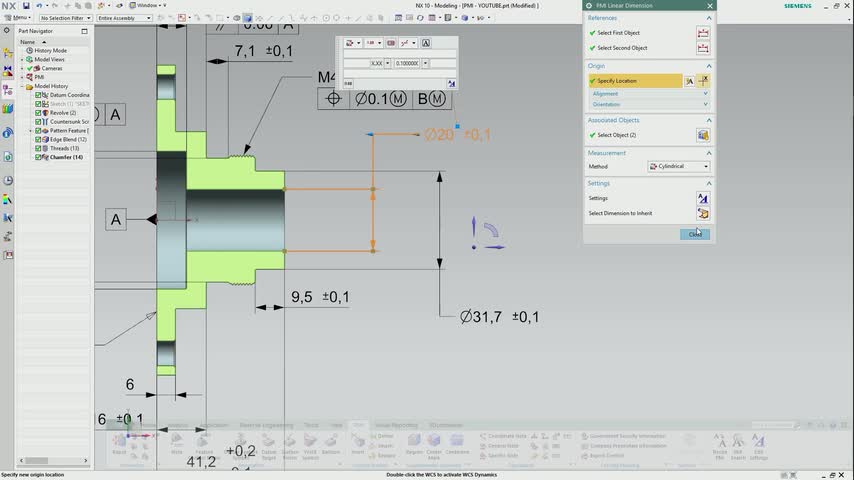854x480 pixels.
Task: Collapse the References group
Action: click(x=709, y=18)
